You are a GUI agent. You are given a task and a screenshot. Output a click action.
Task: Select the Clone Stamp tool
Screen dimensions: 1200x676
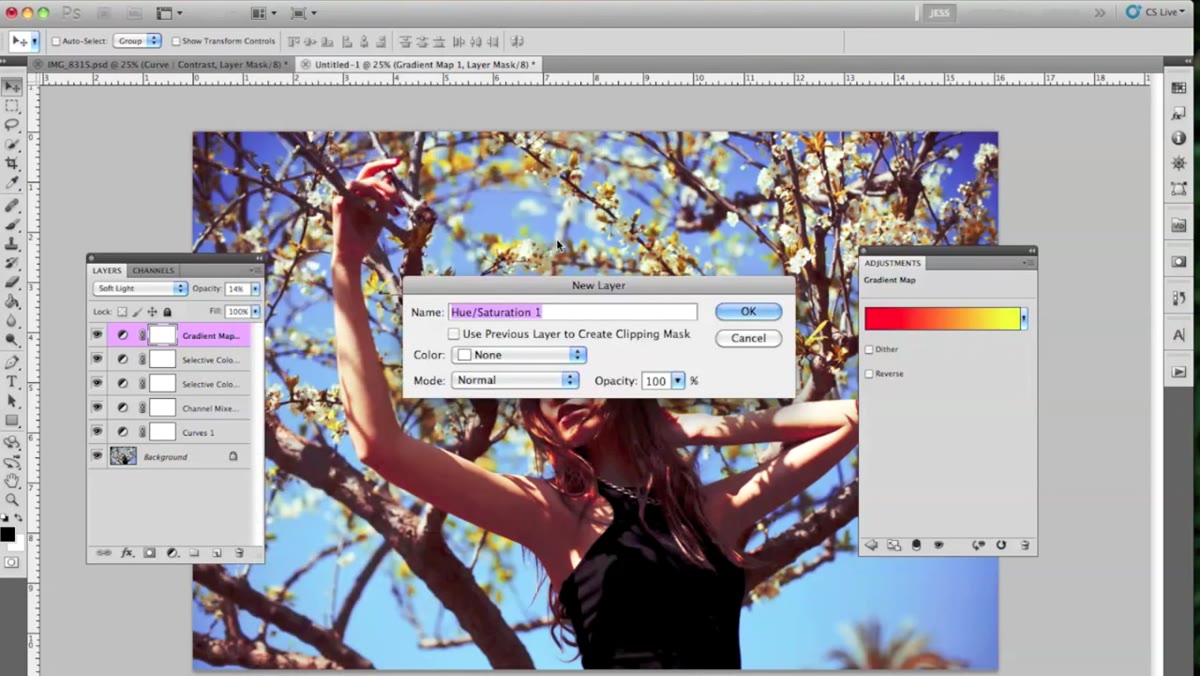click(x=12, y=243)
